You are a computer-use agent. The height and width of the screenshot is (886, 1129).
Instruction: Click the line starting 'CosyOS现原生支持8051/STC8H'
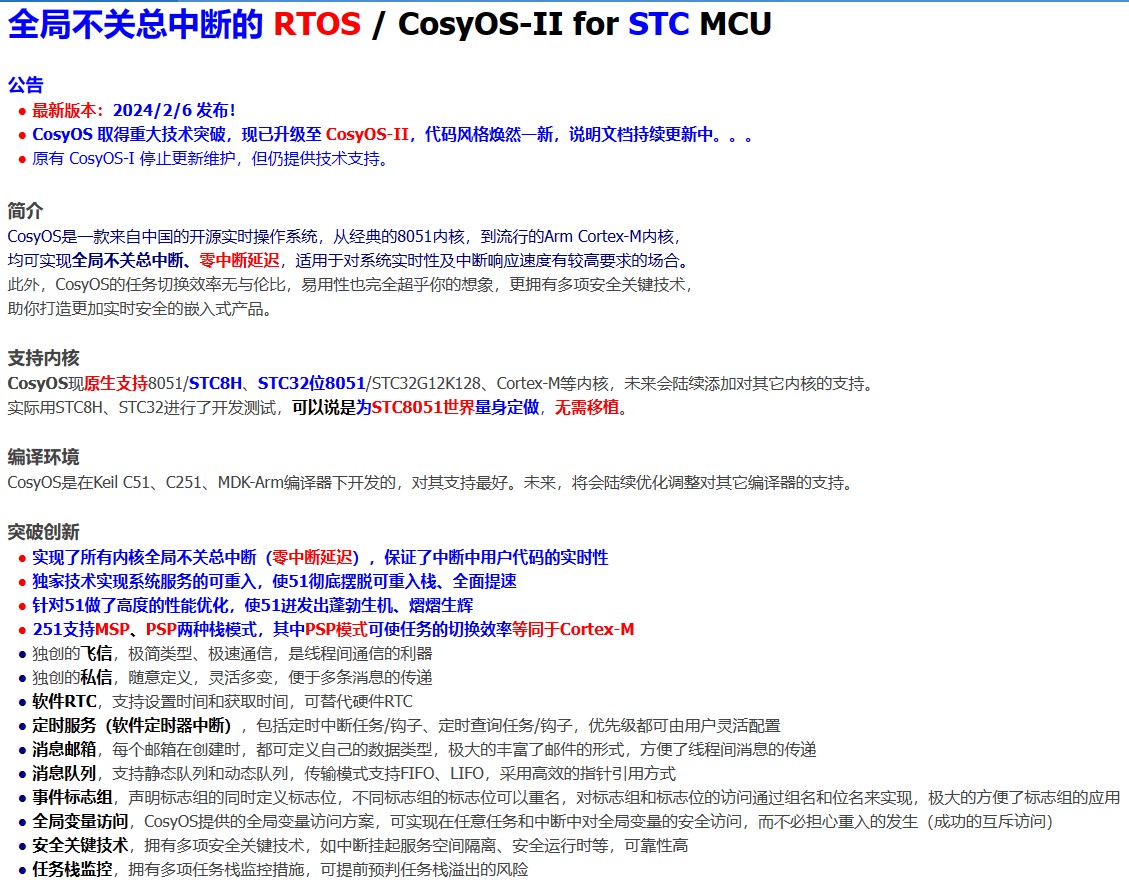[440, 383]
